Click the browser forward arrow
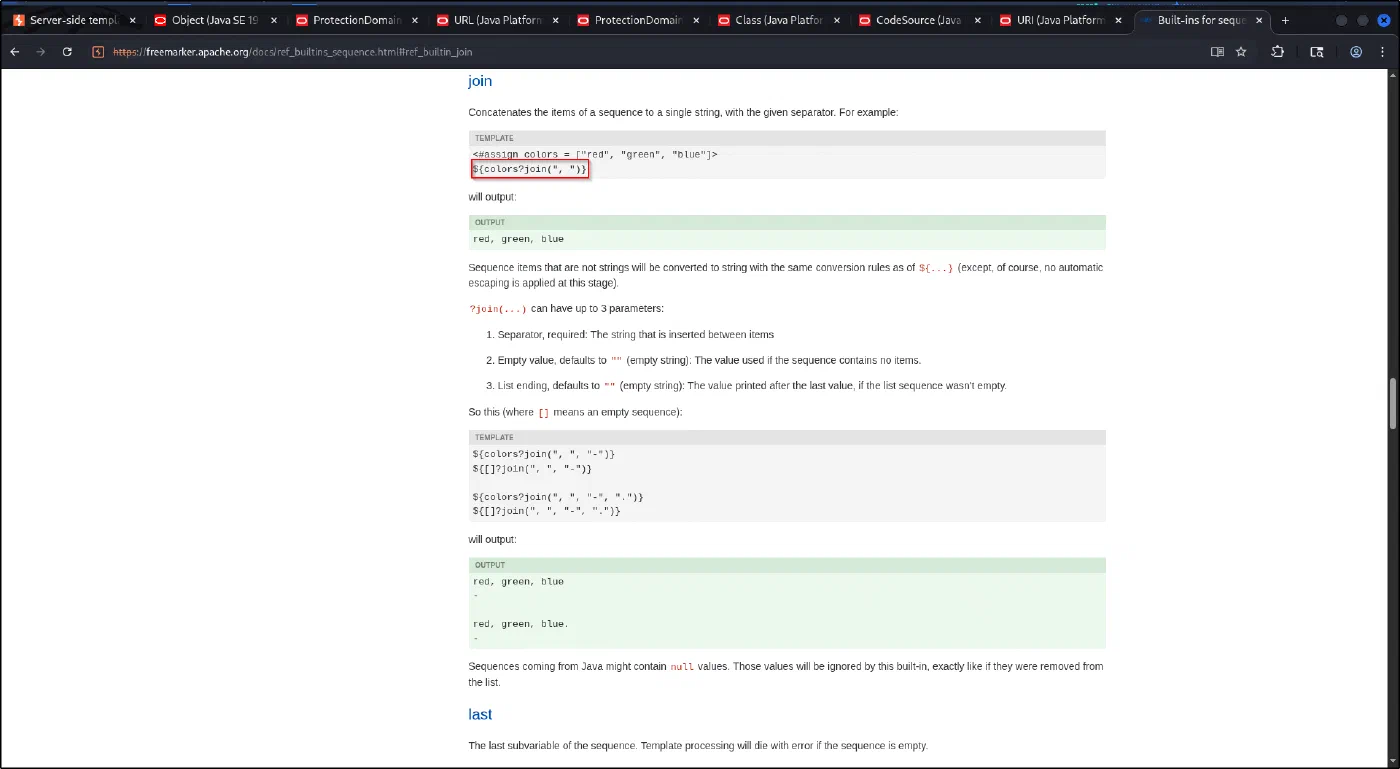This screenshot has width=1400, height=769. 41,52
